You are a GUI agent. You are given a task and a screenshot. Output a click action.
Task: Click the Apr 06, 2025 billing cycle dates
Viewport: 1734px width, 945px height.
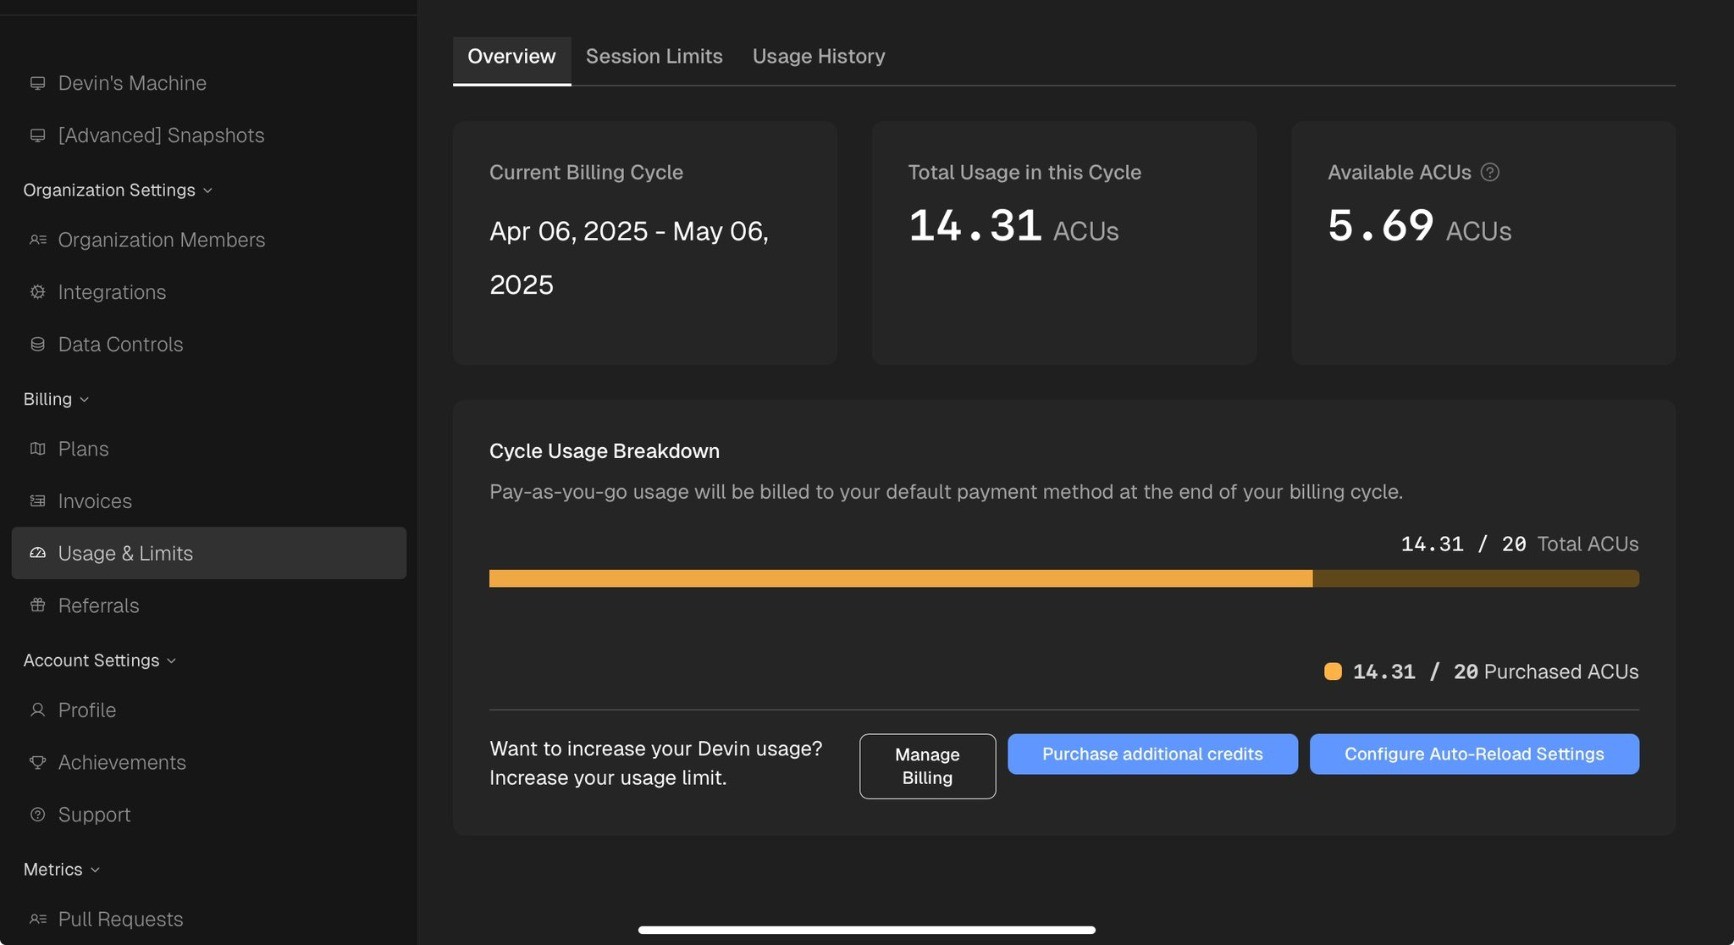[x=628, y=258]
